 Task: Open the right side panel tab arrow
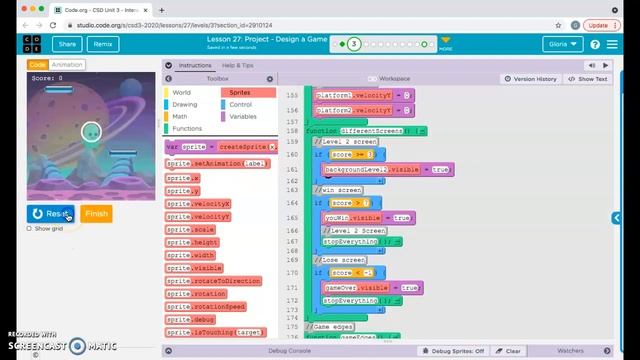coord(616,218)
